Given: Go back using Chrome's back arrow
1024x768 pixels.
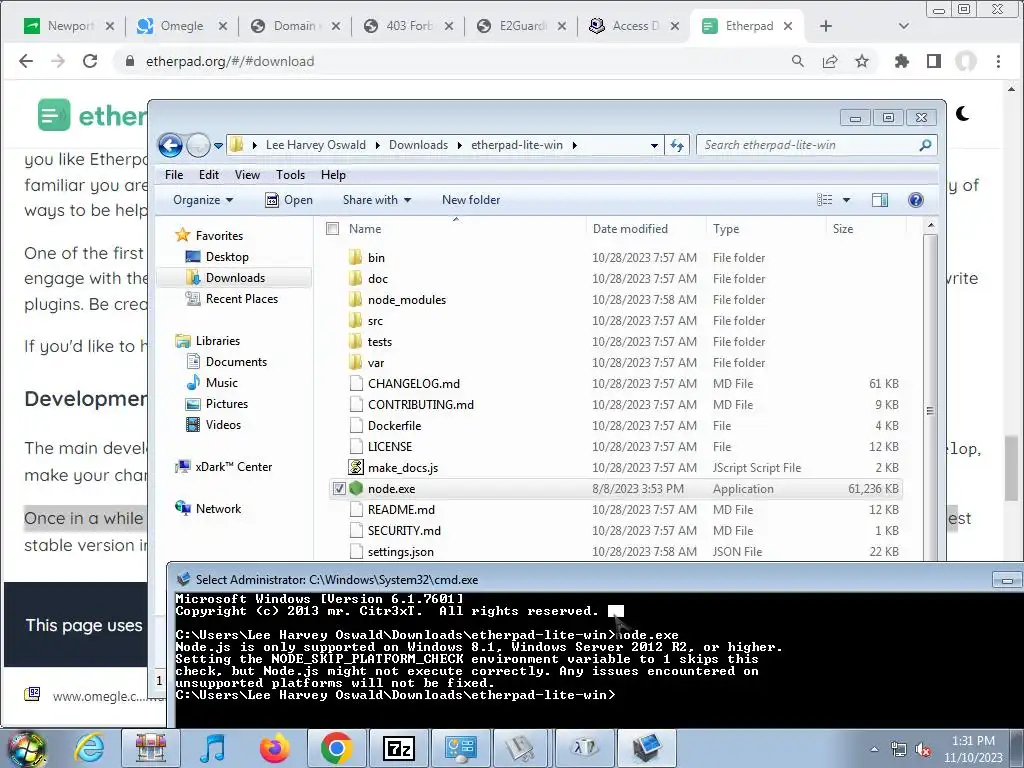Looking at the screenshot, I should 25,61.
